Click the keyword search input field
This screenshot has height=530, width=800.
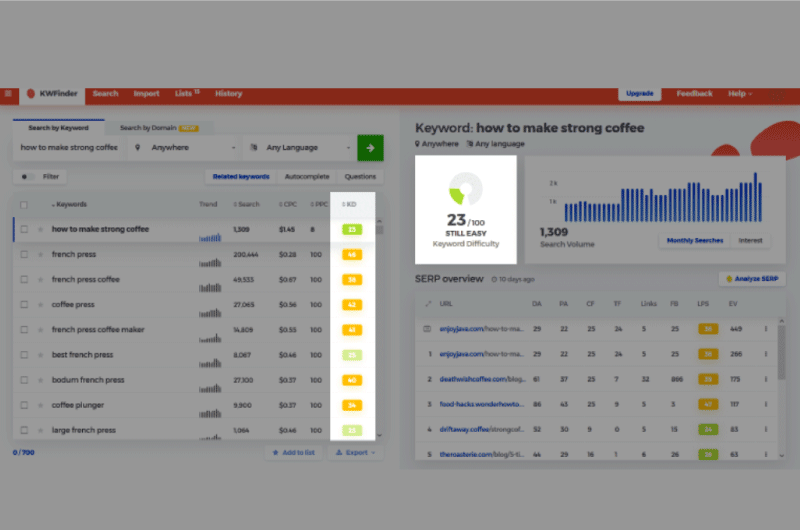click(x=68, y=148)
